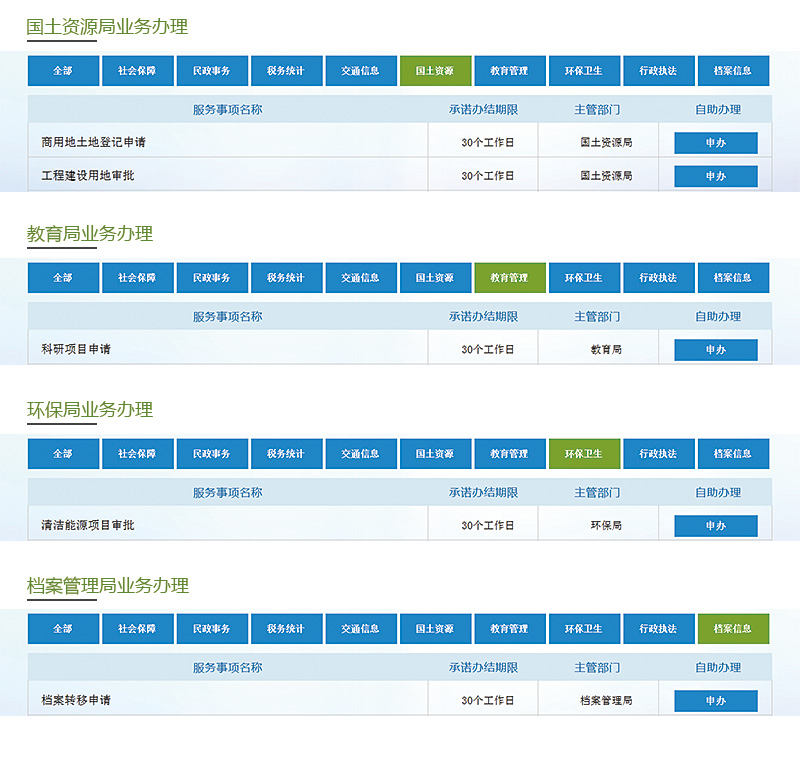Switch to 税务统计 tab in 档案管理局业务办理 section

(287, 629)
